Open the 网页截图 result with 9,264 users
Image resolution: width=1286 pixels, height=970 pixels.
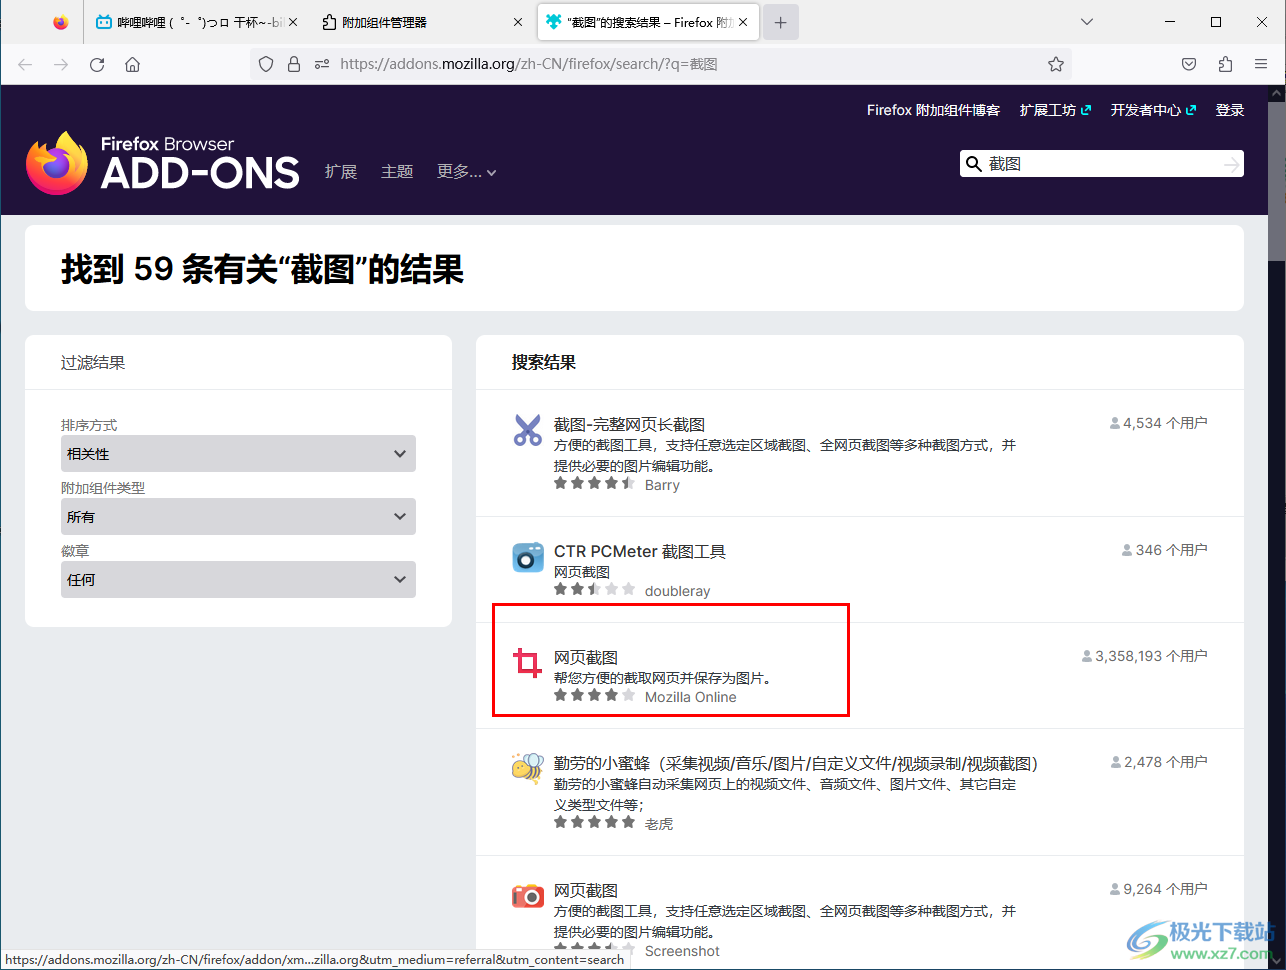(x=586, y=890)
